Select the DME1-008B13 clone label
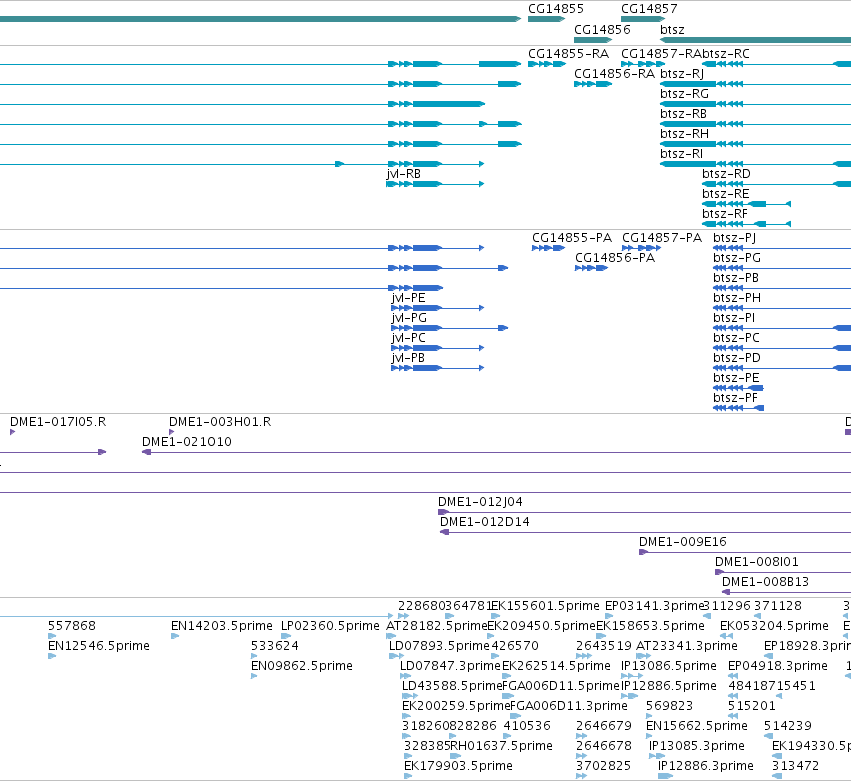The width and height of the screenshot is (851, 781). (765, 582)
